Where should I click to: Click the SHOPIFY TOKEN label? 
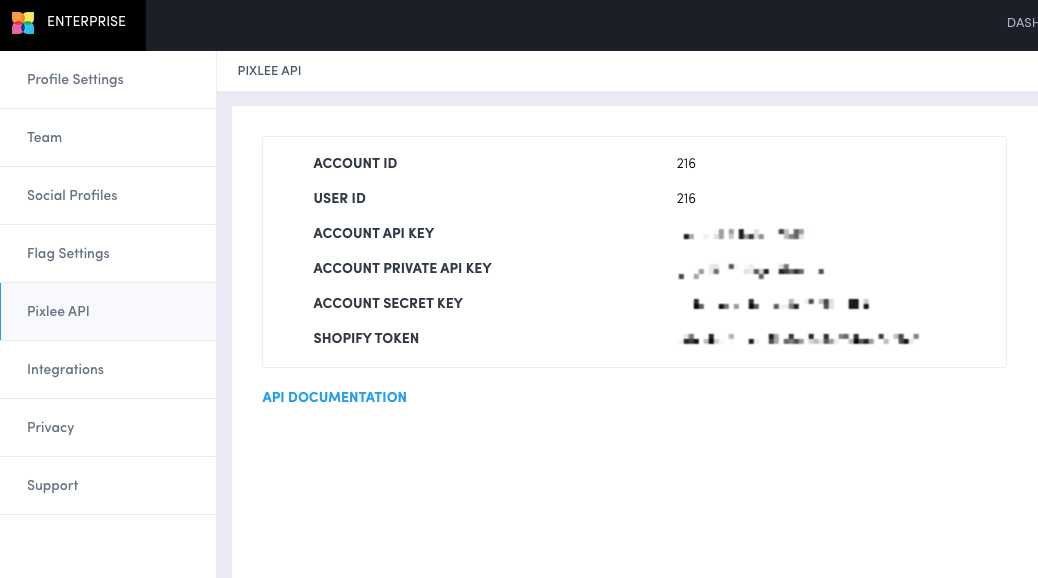point(366,338)
